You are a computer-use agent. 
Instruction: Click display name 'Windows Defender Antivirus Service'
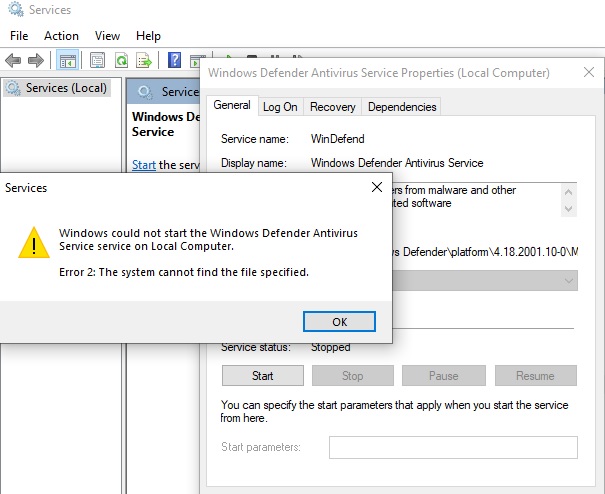[x=397, y=162]
